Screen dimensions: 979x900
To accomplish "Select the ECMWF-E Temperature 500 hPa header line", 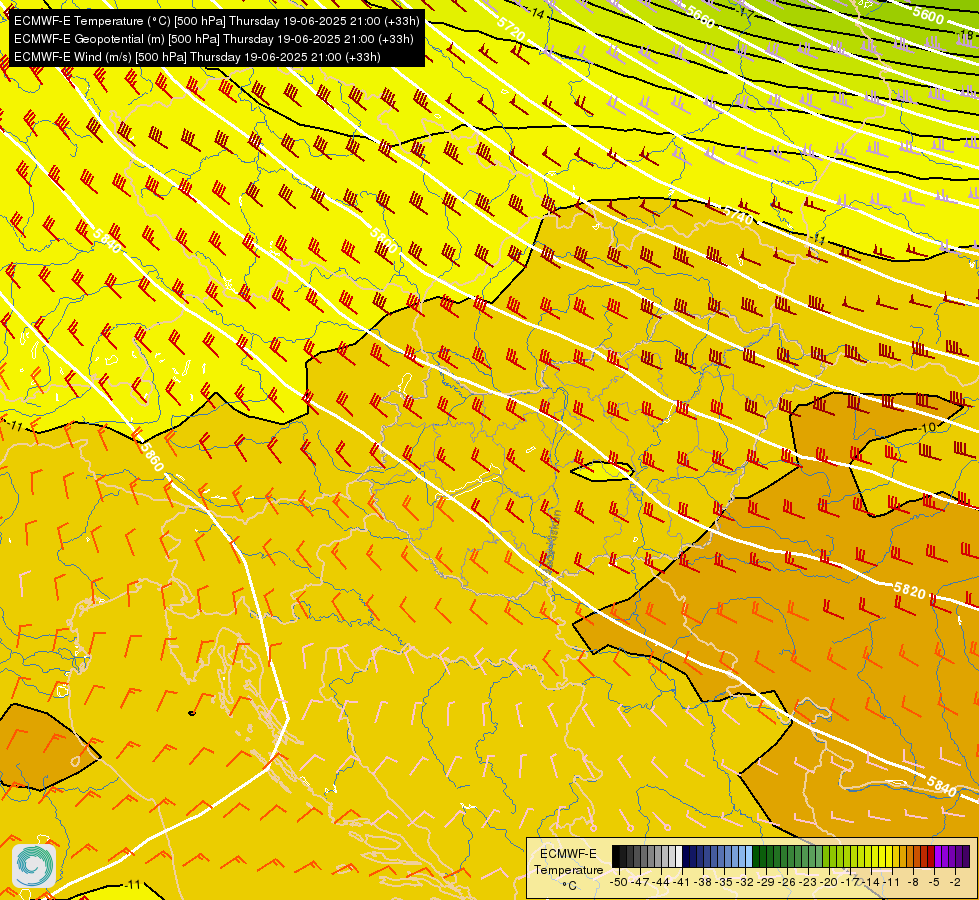I will (216, 21).
